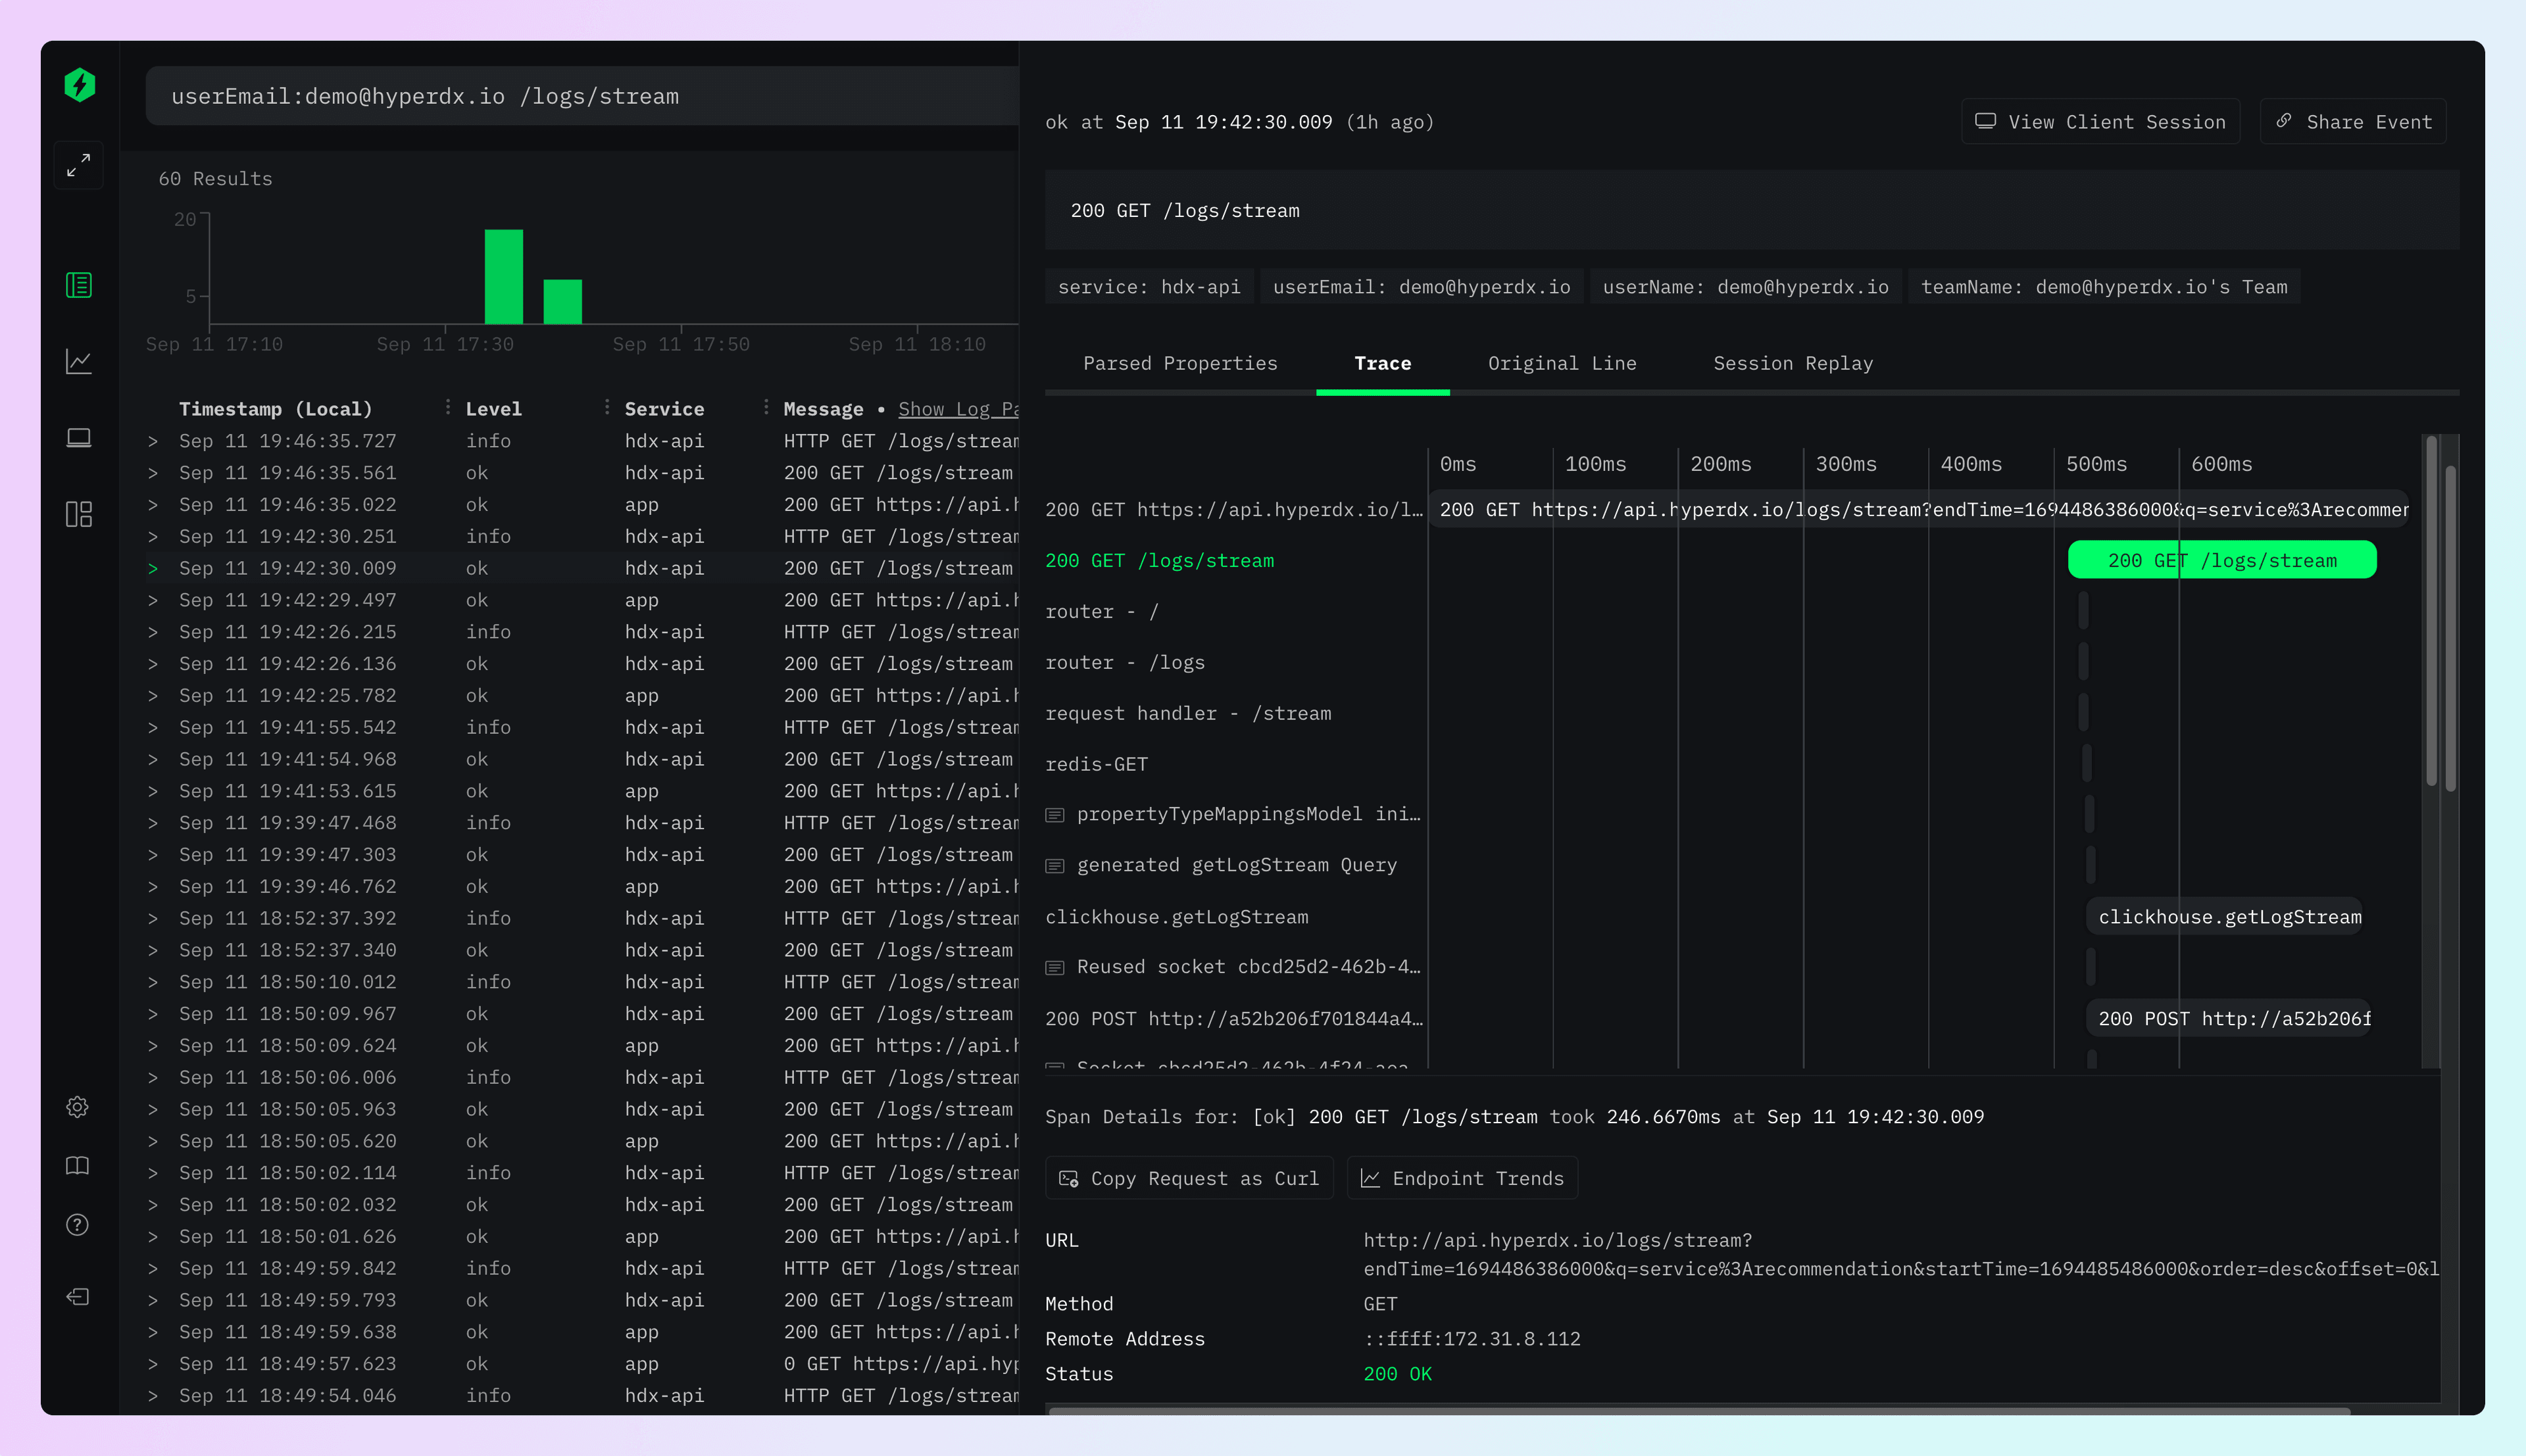Click the Logout icon at sidebar bottom
This screenshot has width=2526, height=1456.
click(x=78, y=1297)
